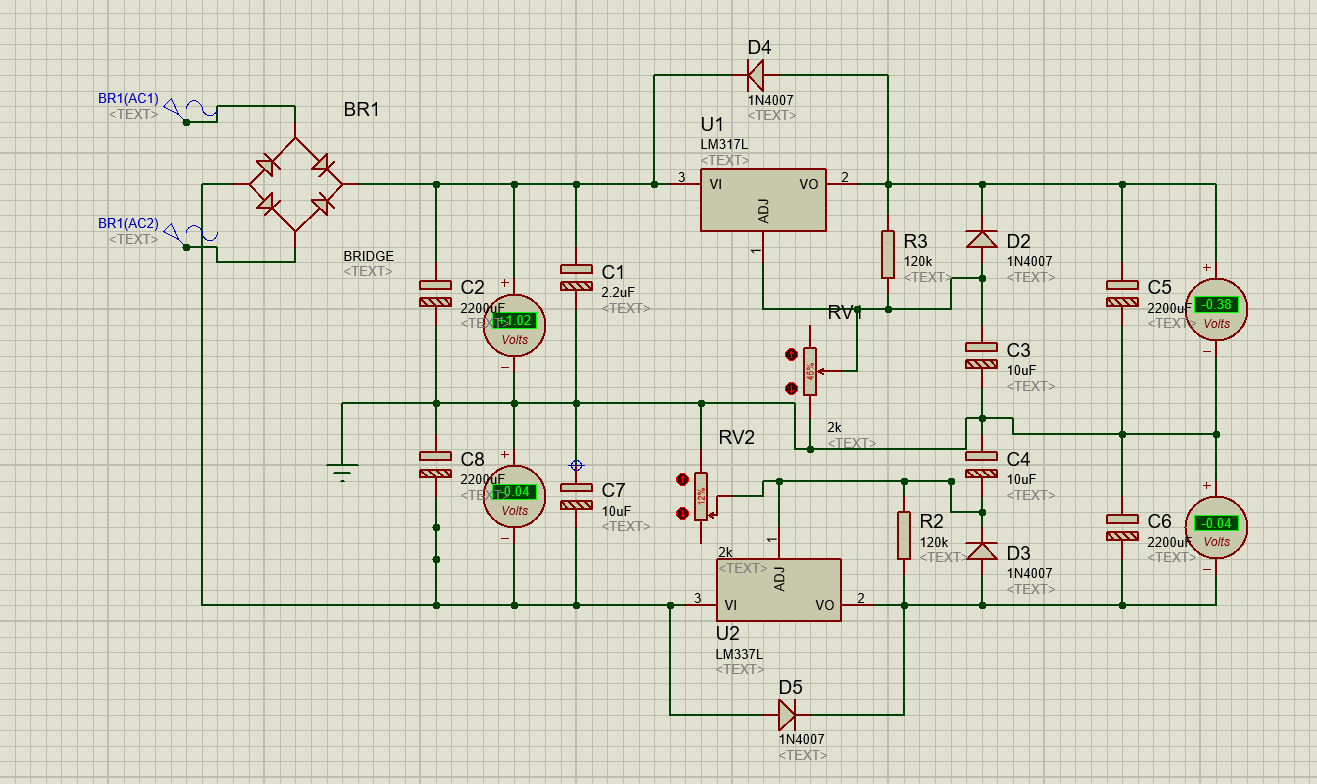The image size is (1317, 784).
Task: Click the BRIDGE value text
Action: [x=368, y=256]
